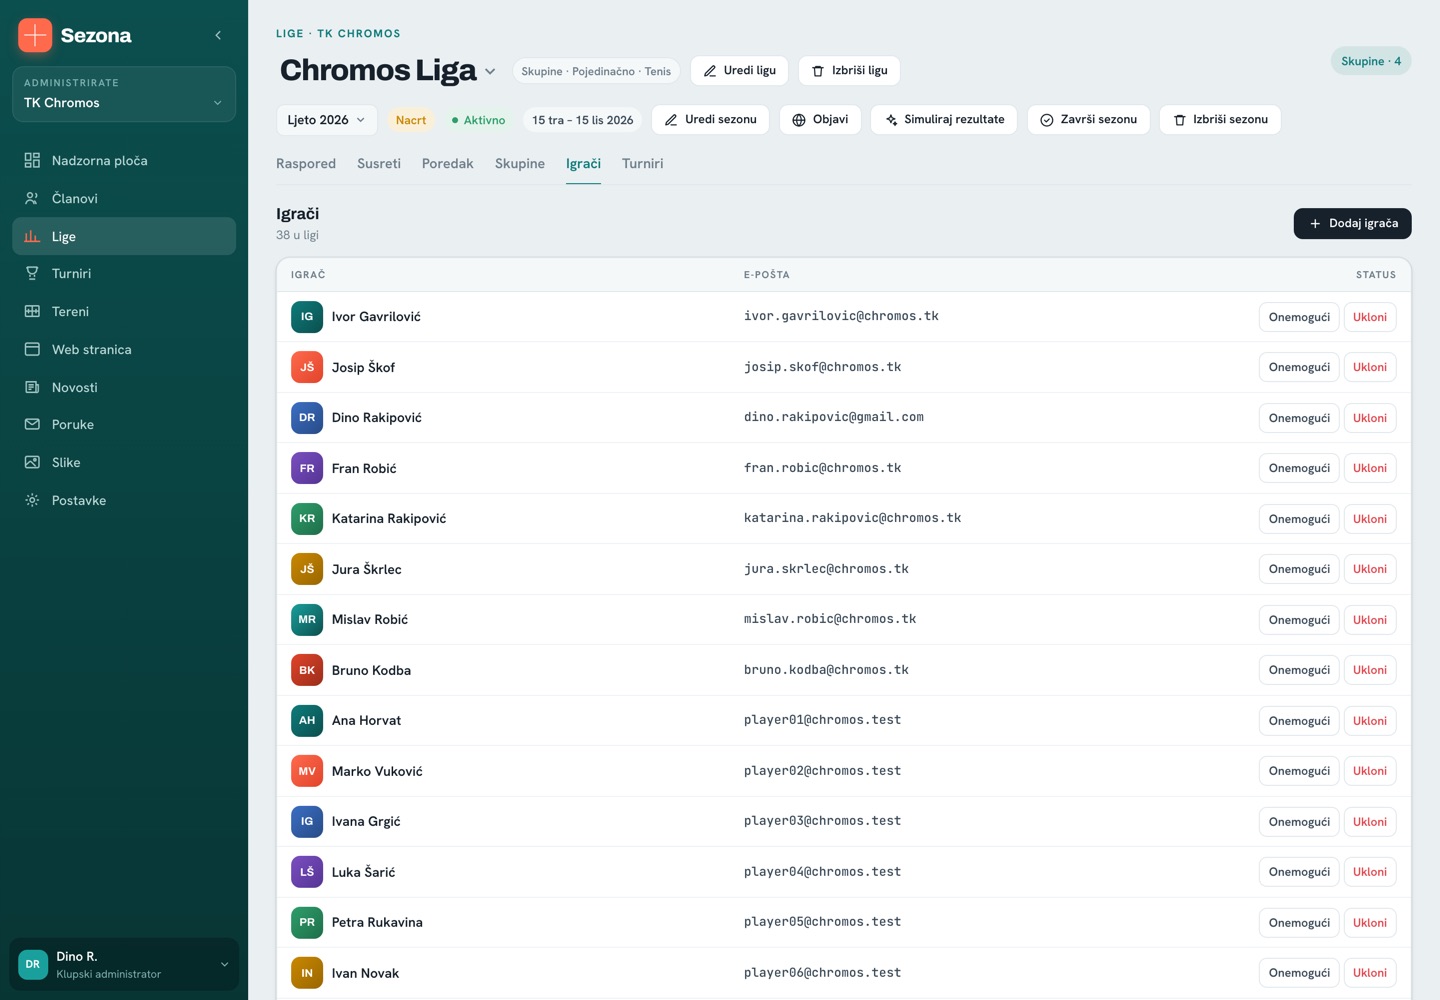Open Postavke settings in the sidebar
The width and height of the screenshot is (1440, 1000).
point(124,501)
